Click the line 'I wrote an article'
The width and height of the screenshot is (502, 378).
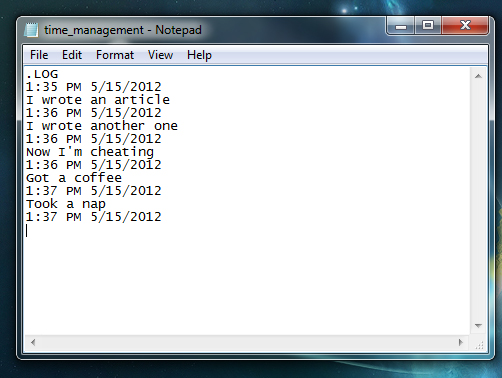click(98, 100)
